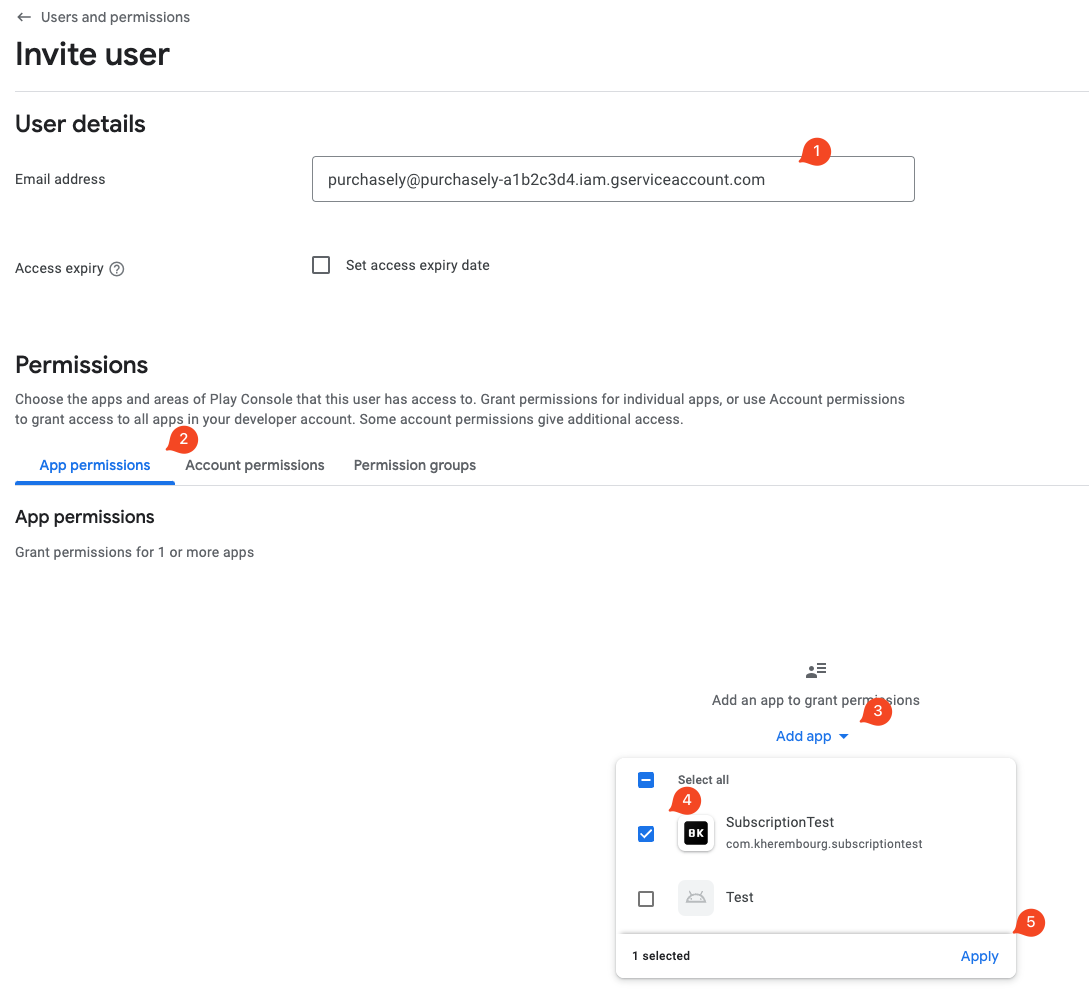The image size is (1089, 1007).
Task: Focus the Email address input field
Action: click(613, 179)
